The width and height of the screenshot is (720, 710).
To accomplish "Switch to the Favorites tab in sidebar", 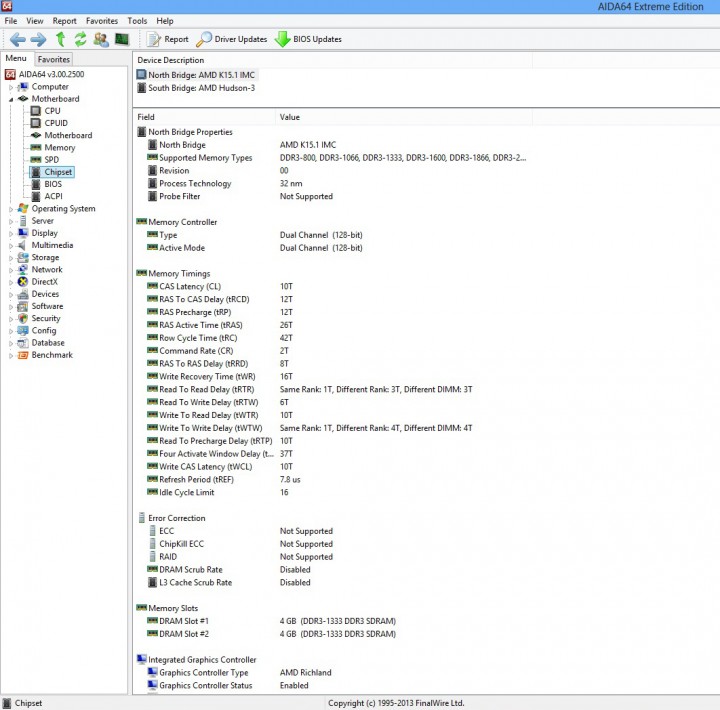I will pyautogui.click(x=54, y=59).
